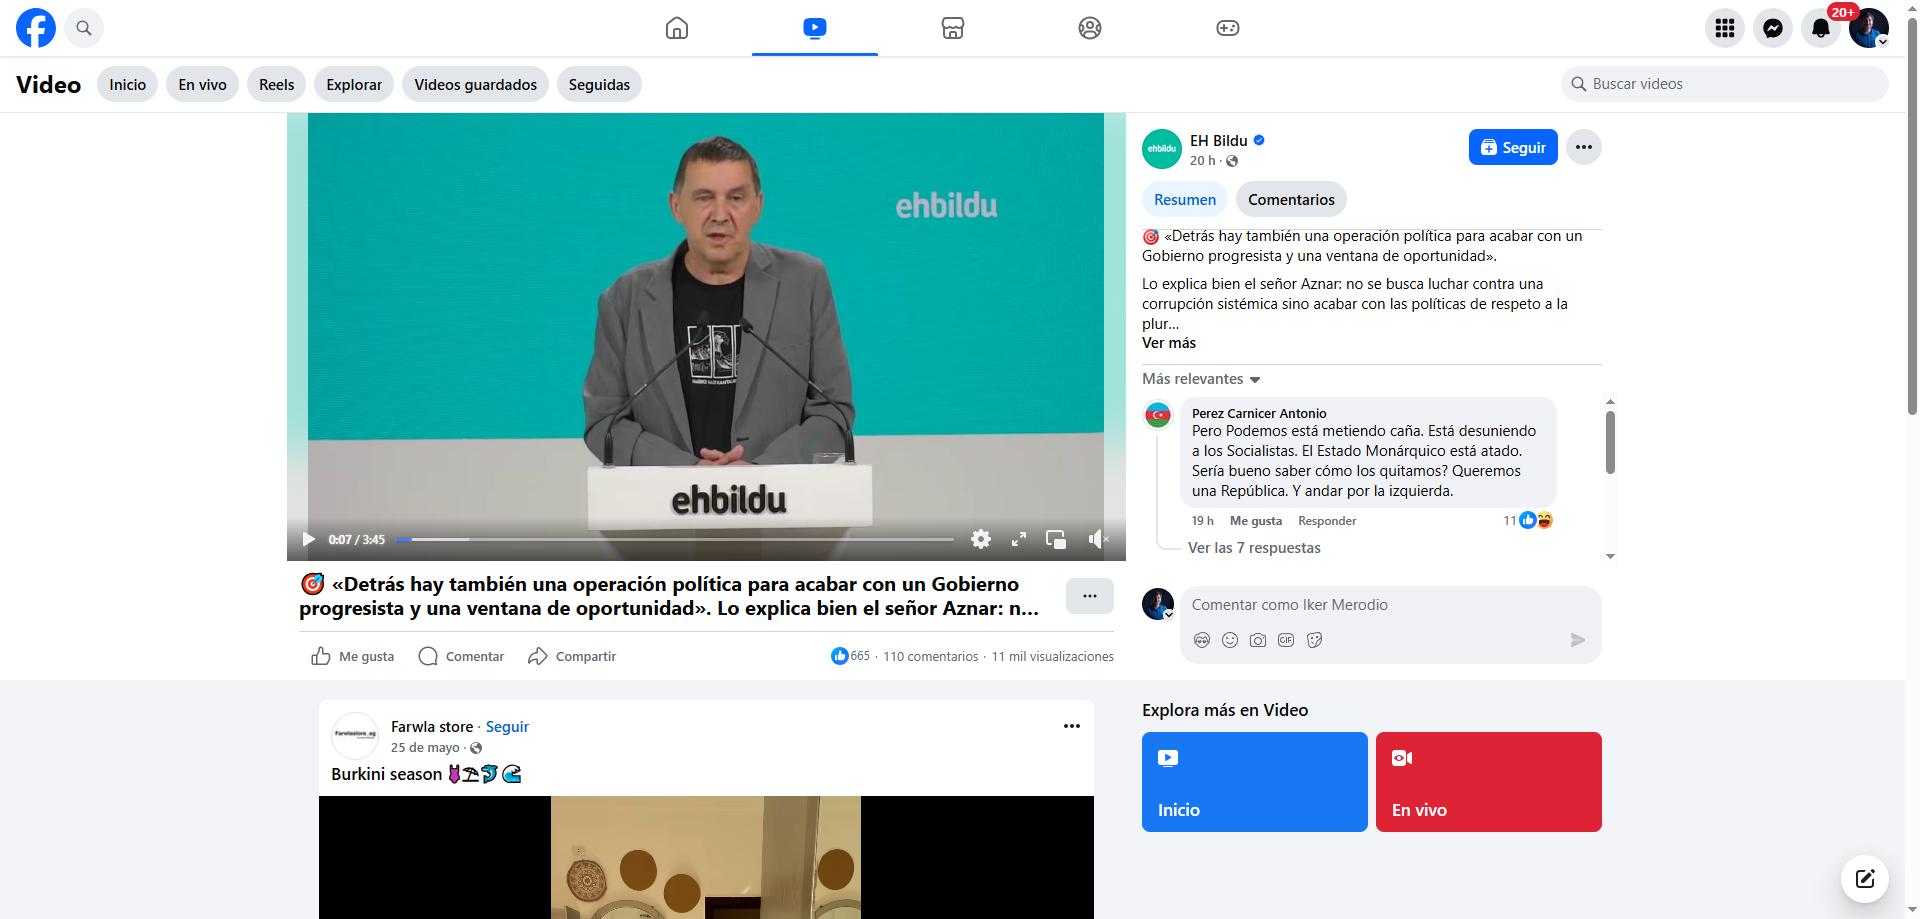Seek on the video progress bar
Screen dimensions: 1920x919
(675, 539)
